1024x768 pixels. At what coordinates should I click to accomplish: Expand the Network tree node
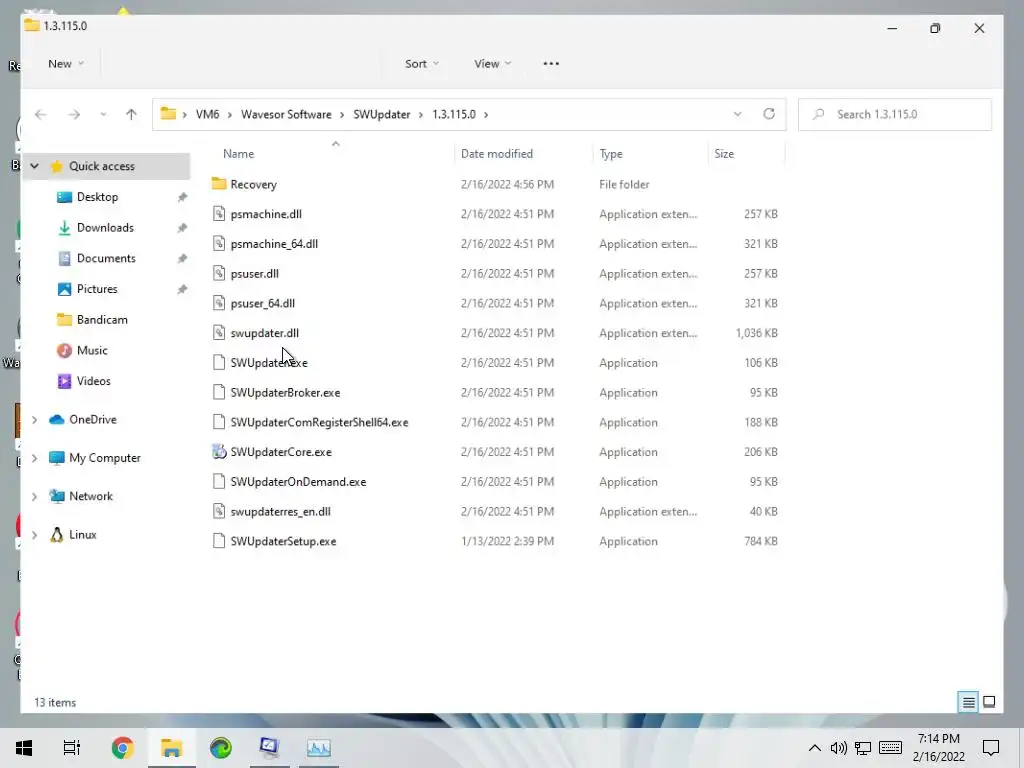pos(35,496)
